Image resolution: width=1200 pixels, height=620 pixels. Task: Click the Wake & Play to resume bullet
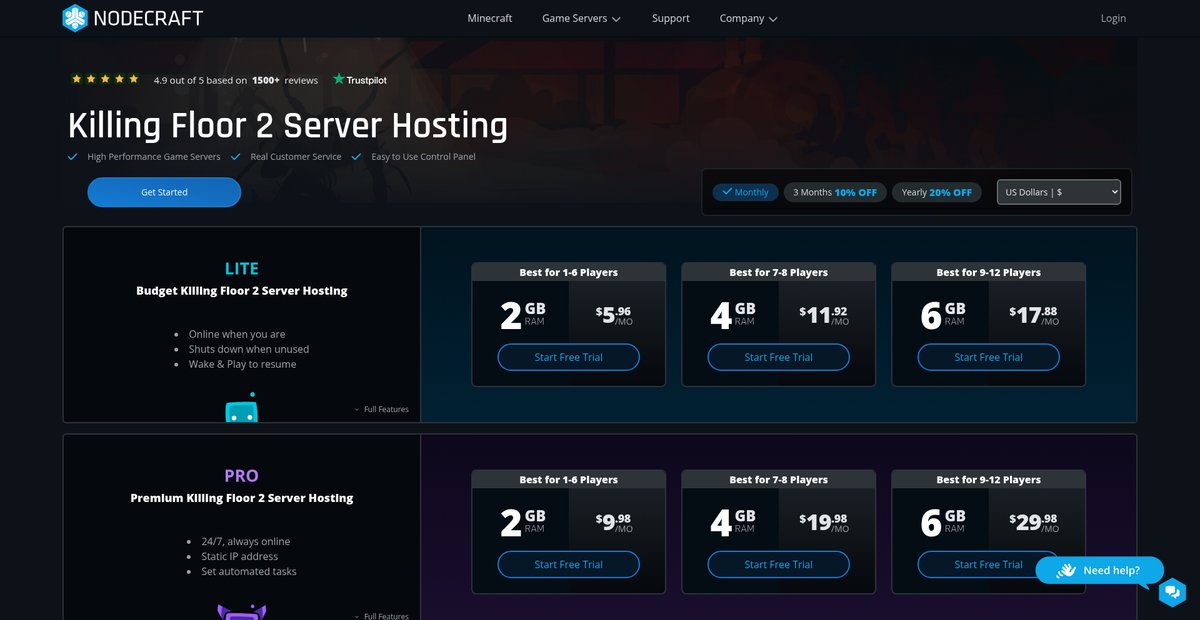coord(242,364)
